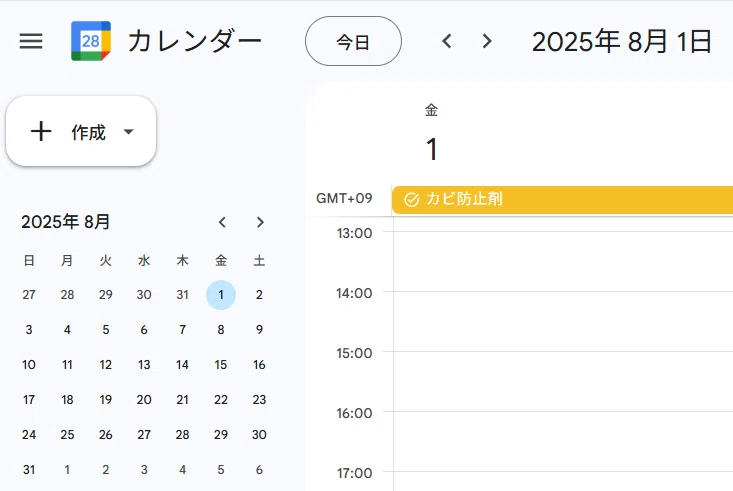Screen dimensions: 733x491
Task: Jump to today with 今日 button
Action: [x=353, y=41]
